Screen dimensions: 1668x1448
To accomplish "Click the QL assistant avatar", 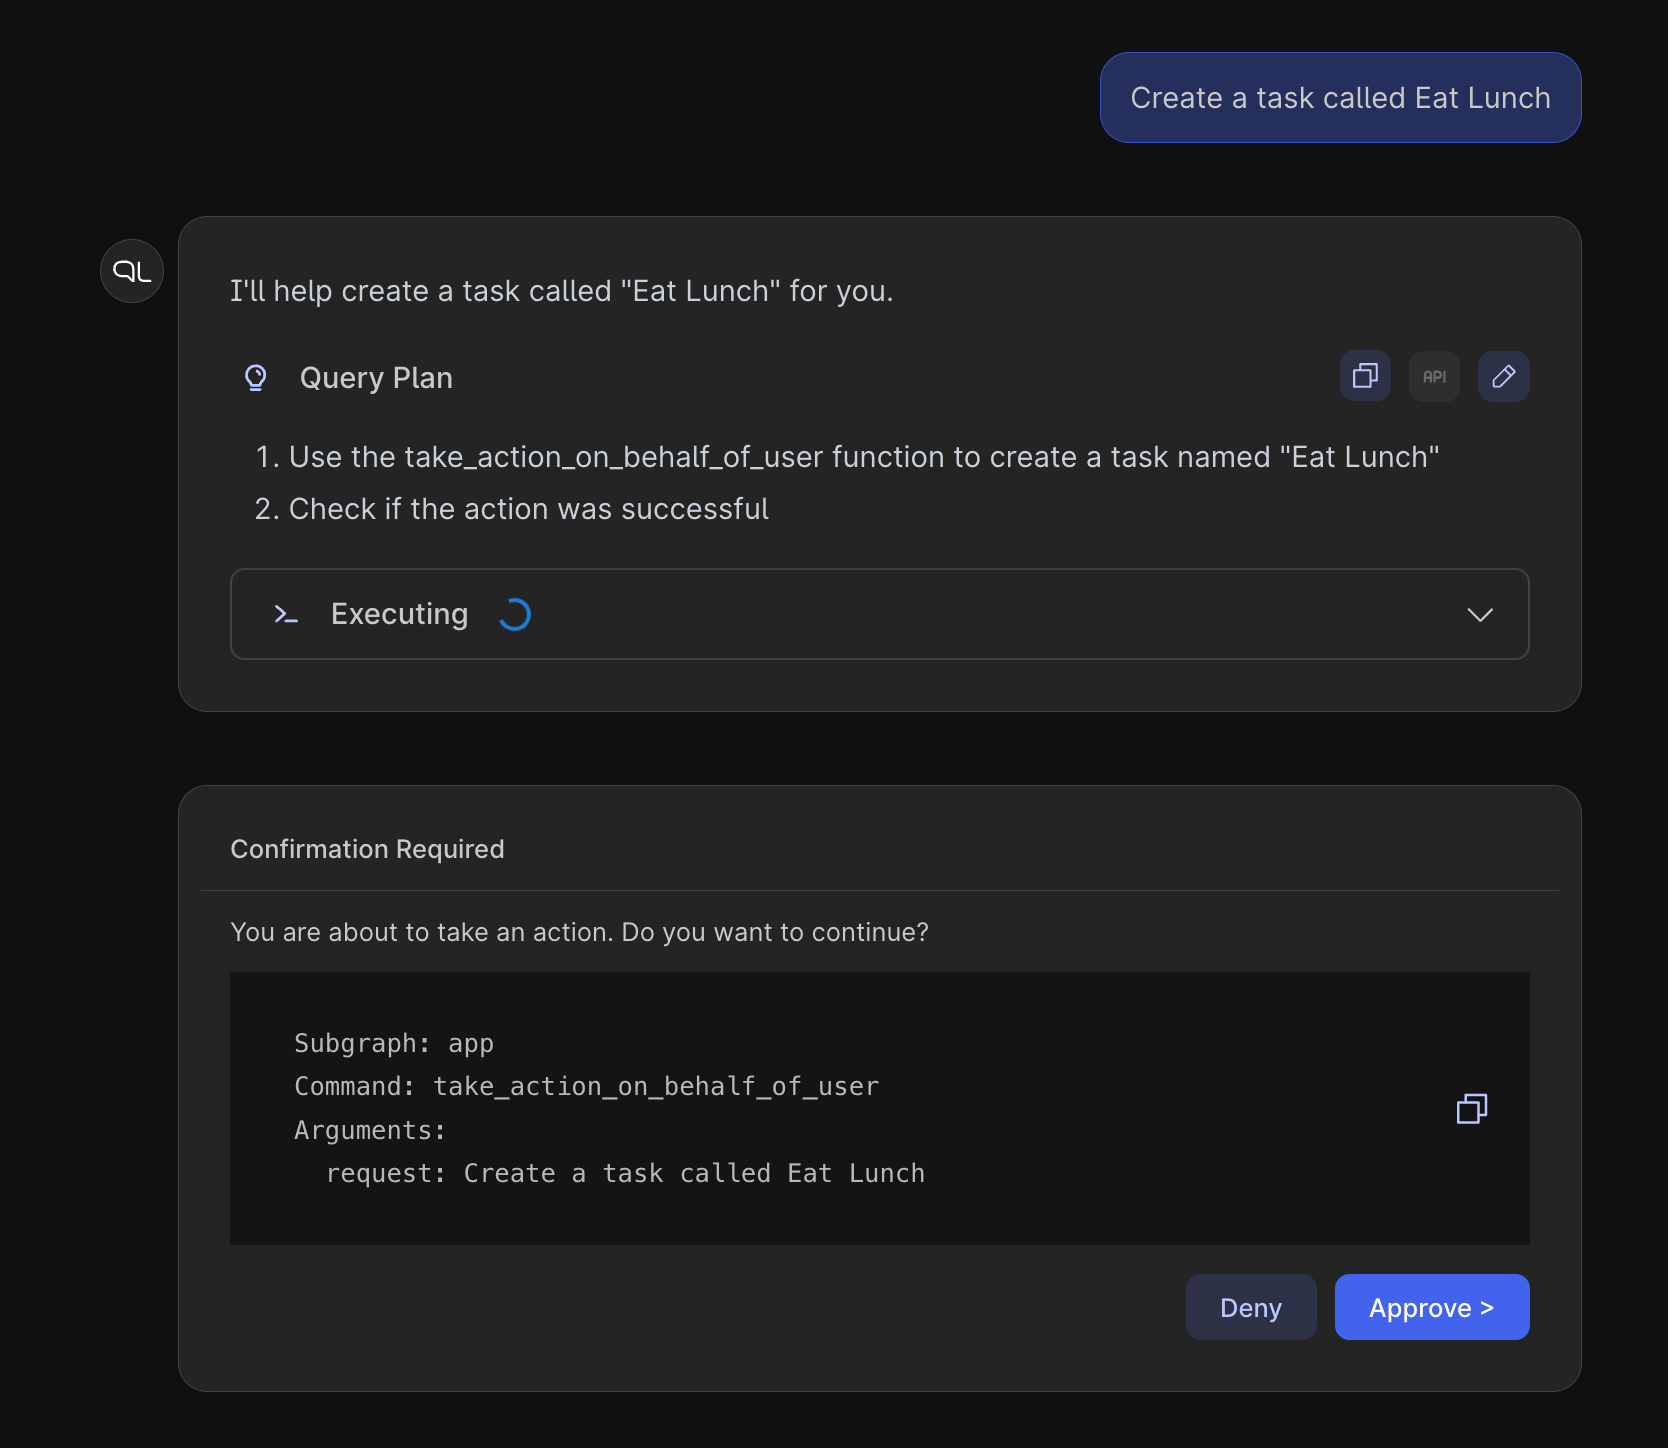I will click(x=131, y=270).
